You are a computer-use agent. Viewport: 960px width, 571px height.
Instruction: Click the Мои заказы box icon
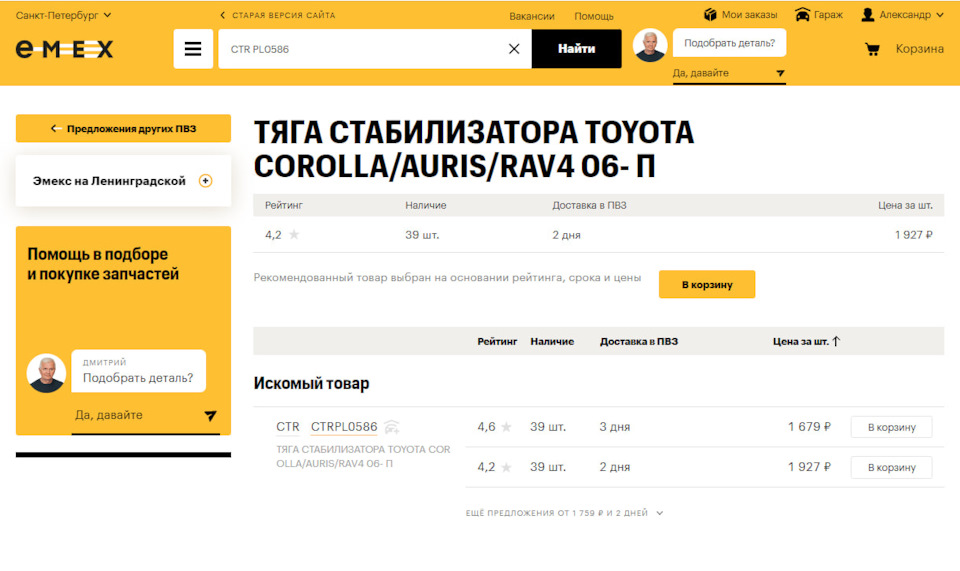pyautogui.click(x=710, y=15)
